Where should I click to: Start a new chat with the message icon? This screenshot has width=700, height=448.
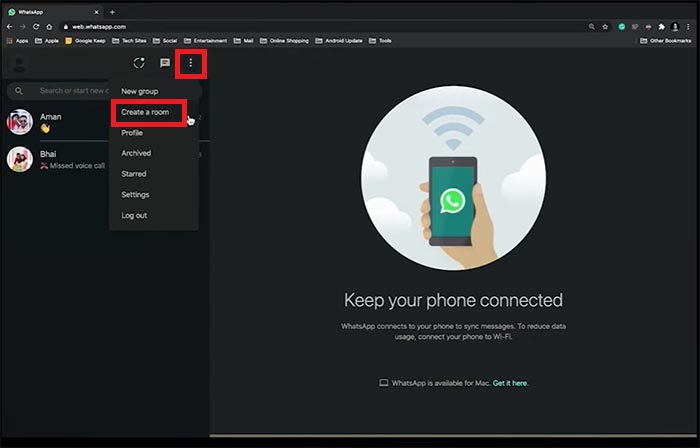165,63
